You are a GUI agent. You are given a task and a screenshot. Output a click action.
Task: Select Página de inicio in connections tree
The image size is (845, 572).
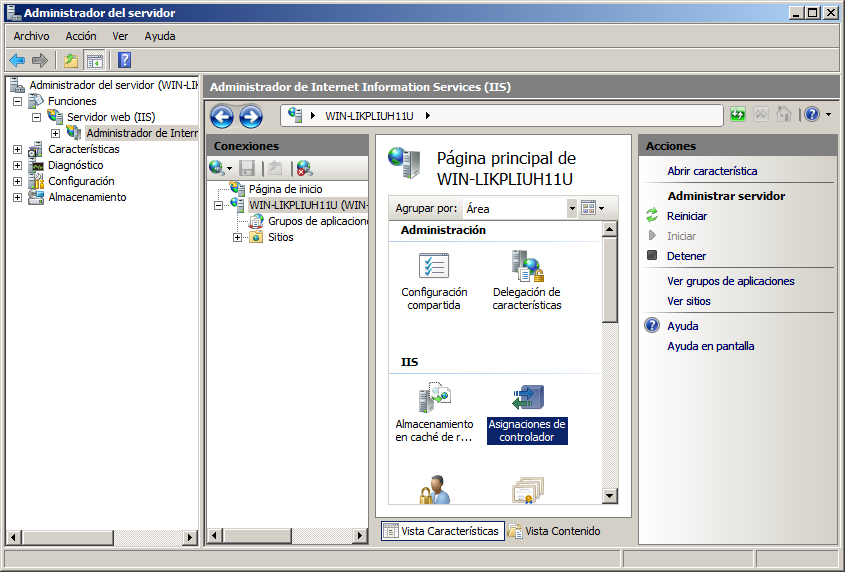point(285,189)
